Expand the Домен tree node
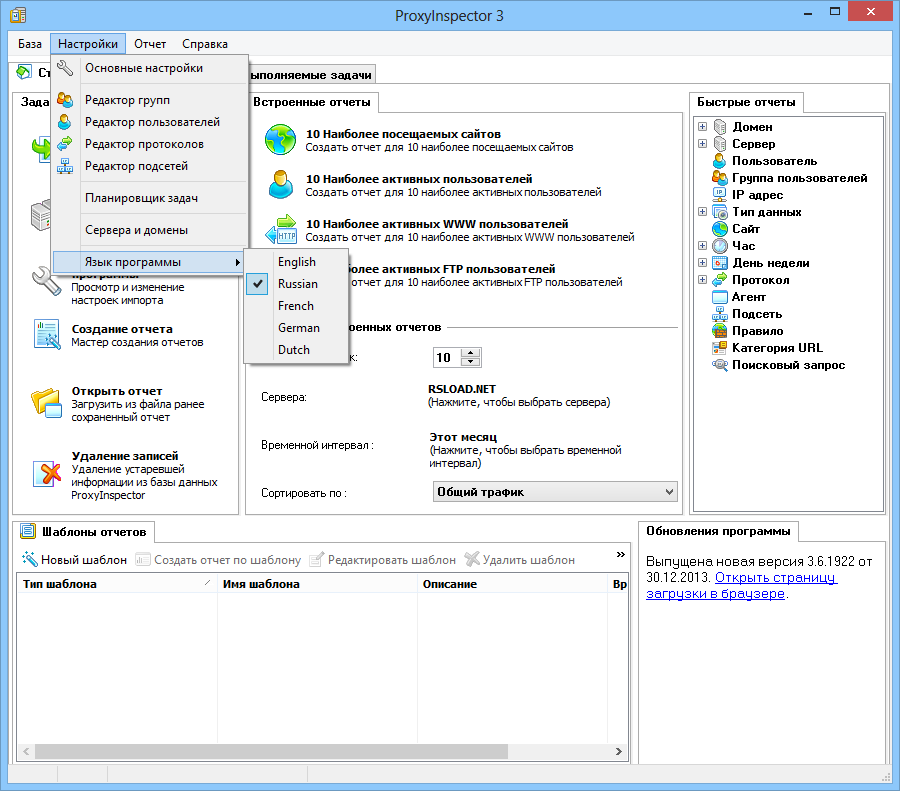Viewport: 900px width, 791px height. click(703, 126)
